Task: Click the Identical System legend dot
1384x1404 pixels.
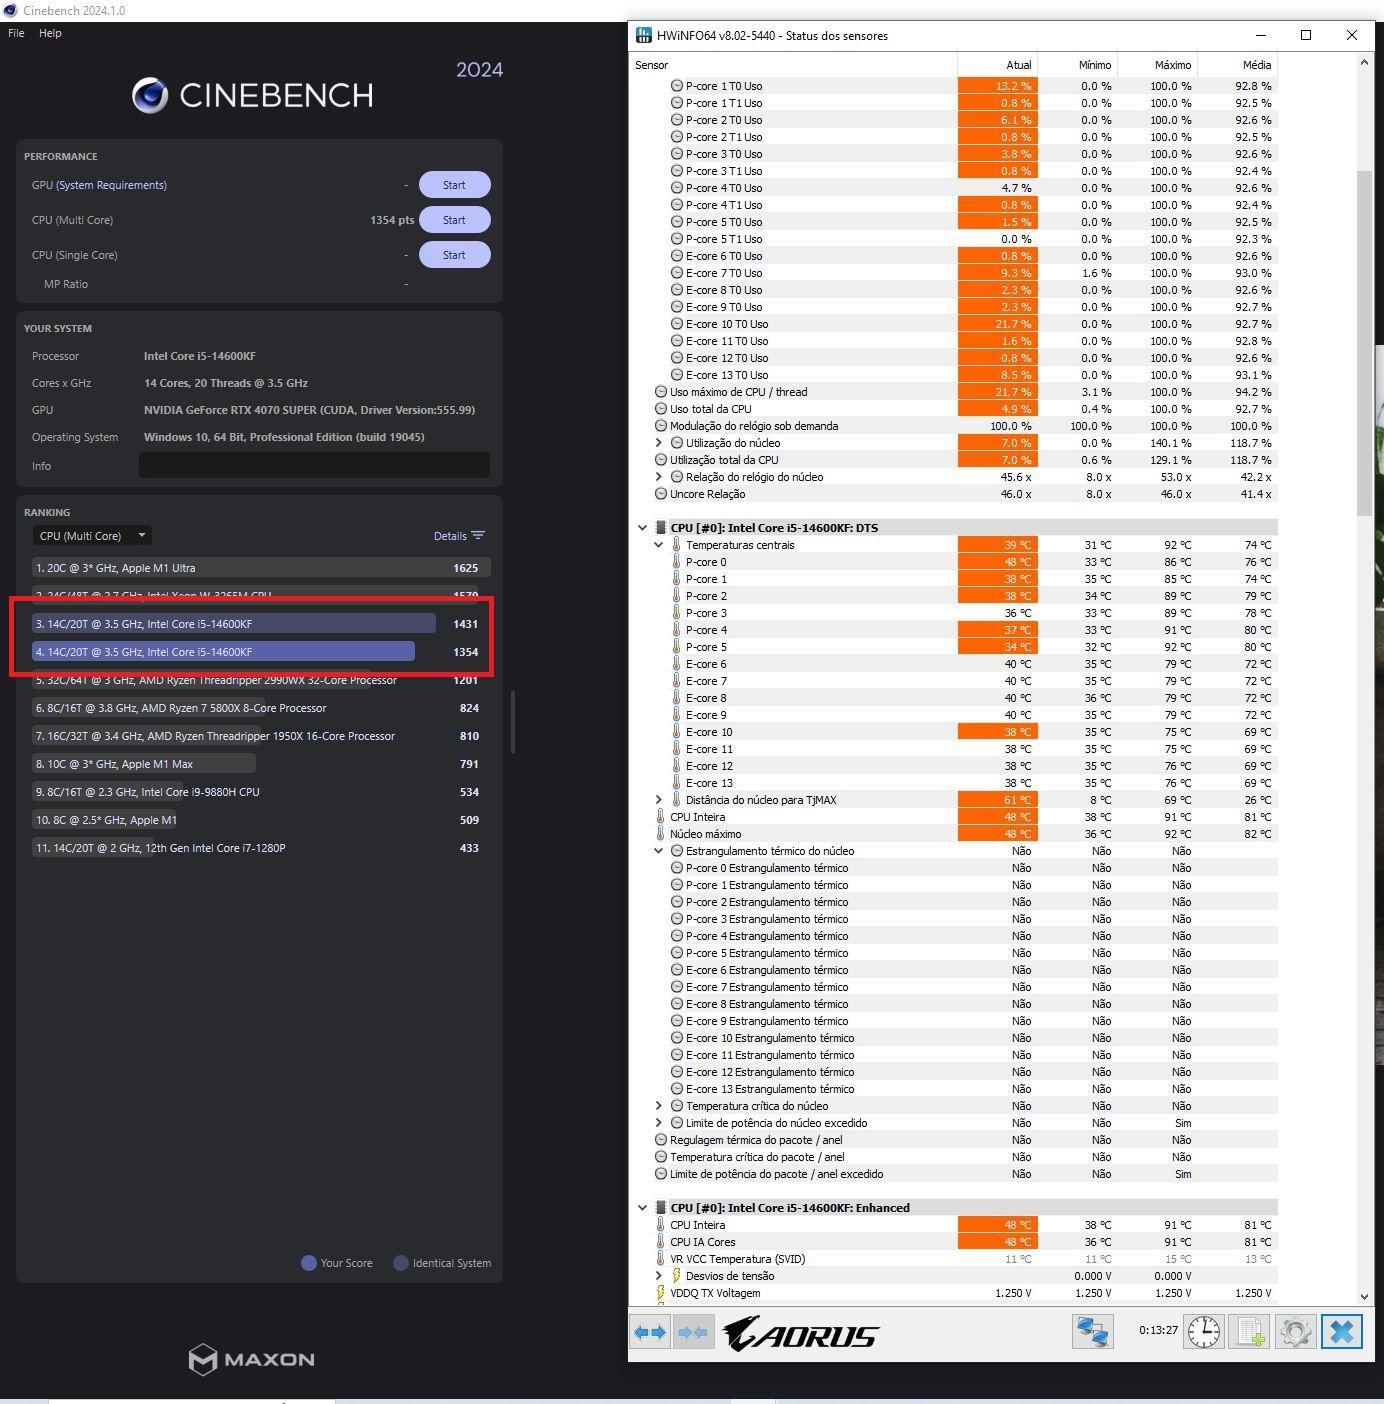Action: coord(401,1263)
